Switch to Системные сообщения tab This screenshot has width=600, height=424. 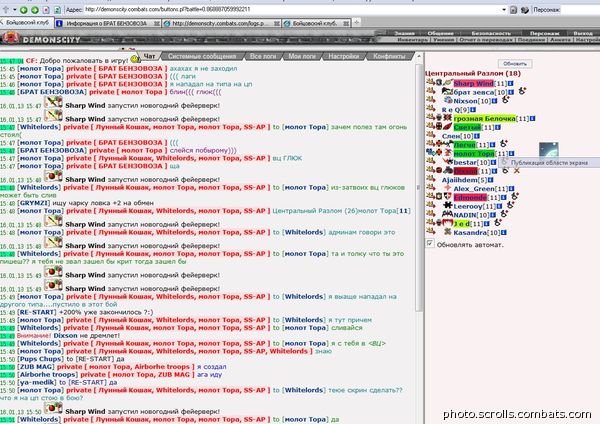(x=202, y=57)
